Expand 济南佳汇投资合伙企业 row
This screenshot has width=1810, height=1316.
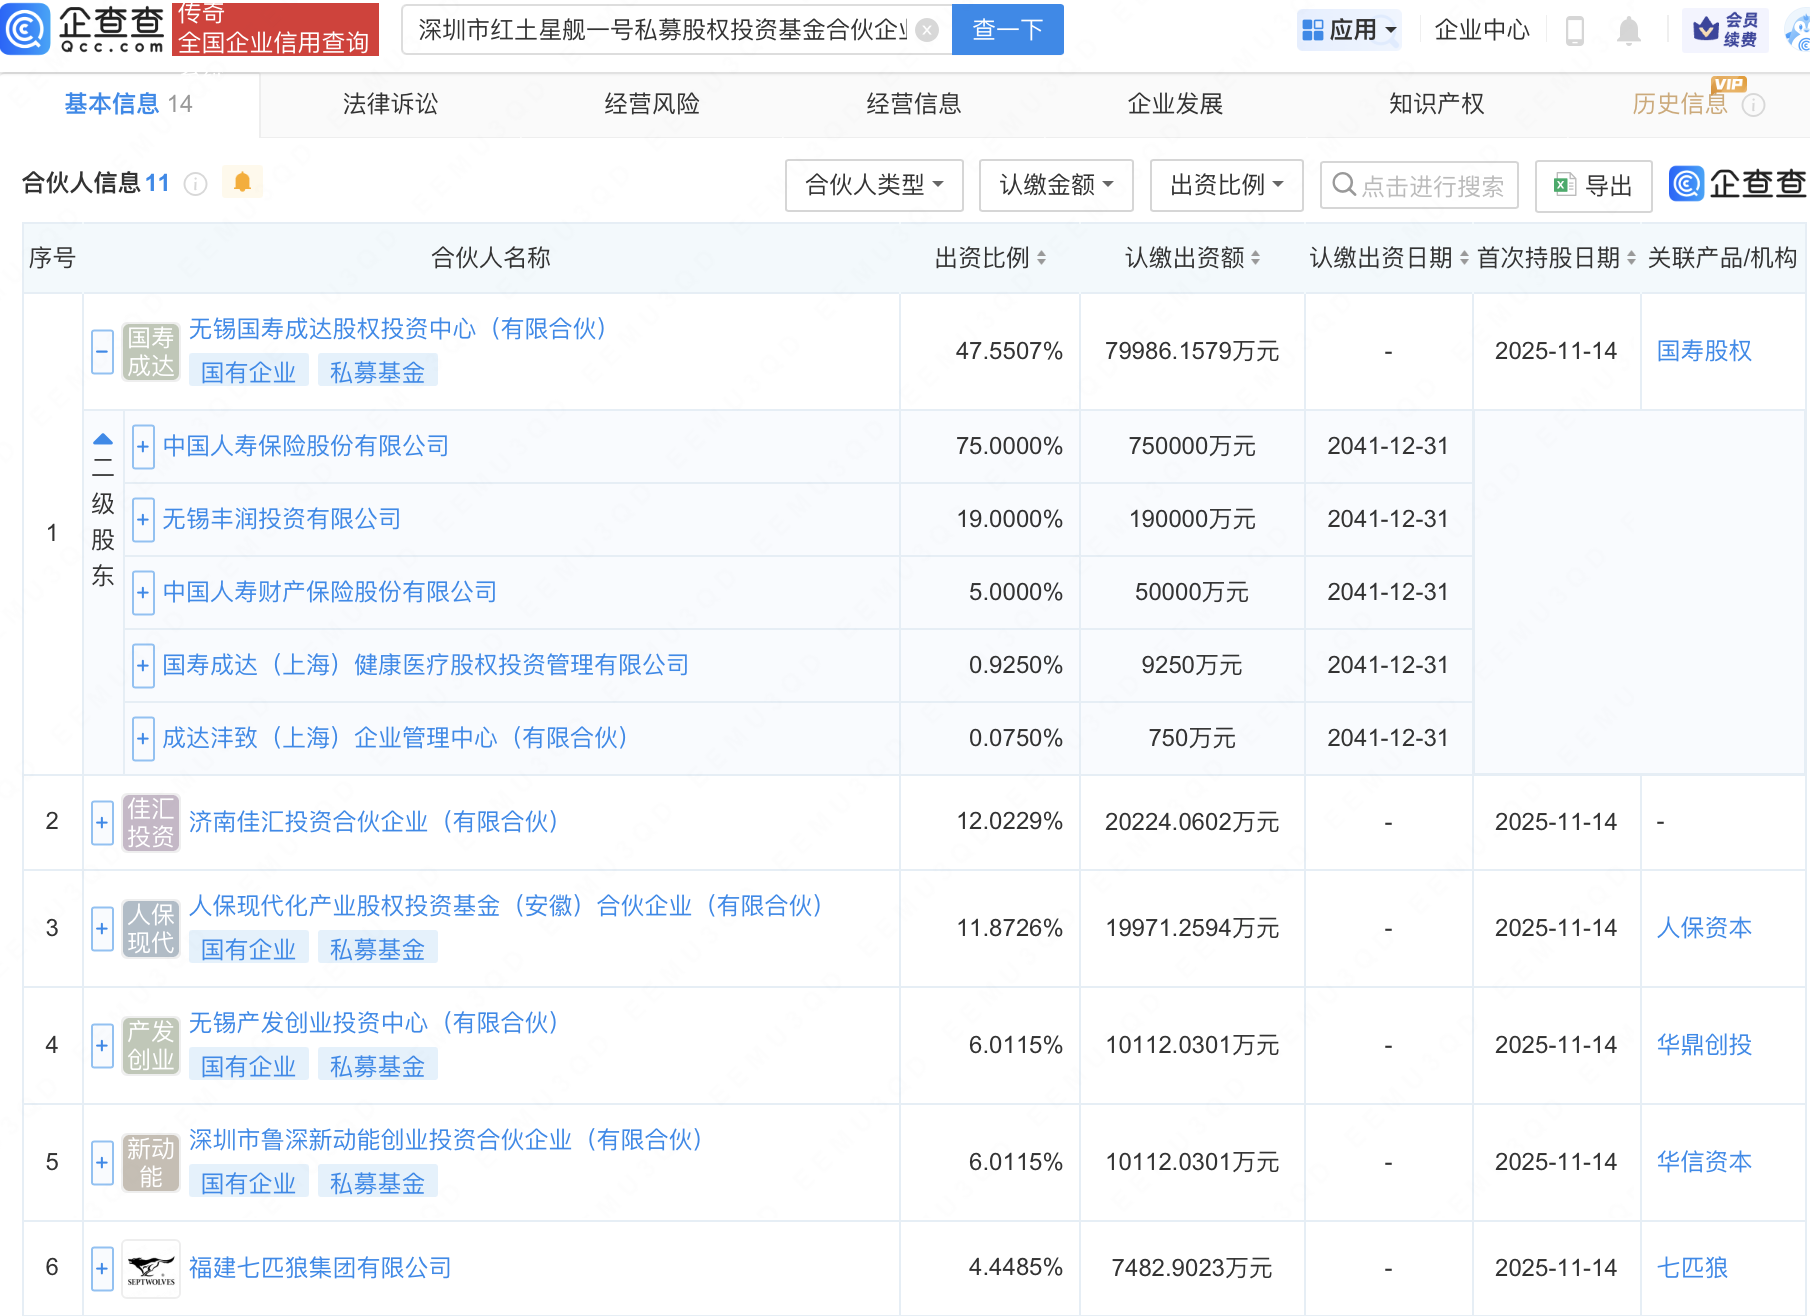click(x=102, y=822)
